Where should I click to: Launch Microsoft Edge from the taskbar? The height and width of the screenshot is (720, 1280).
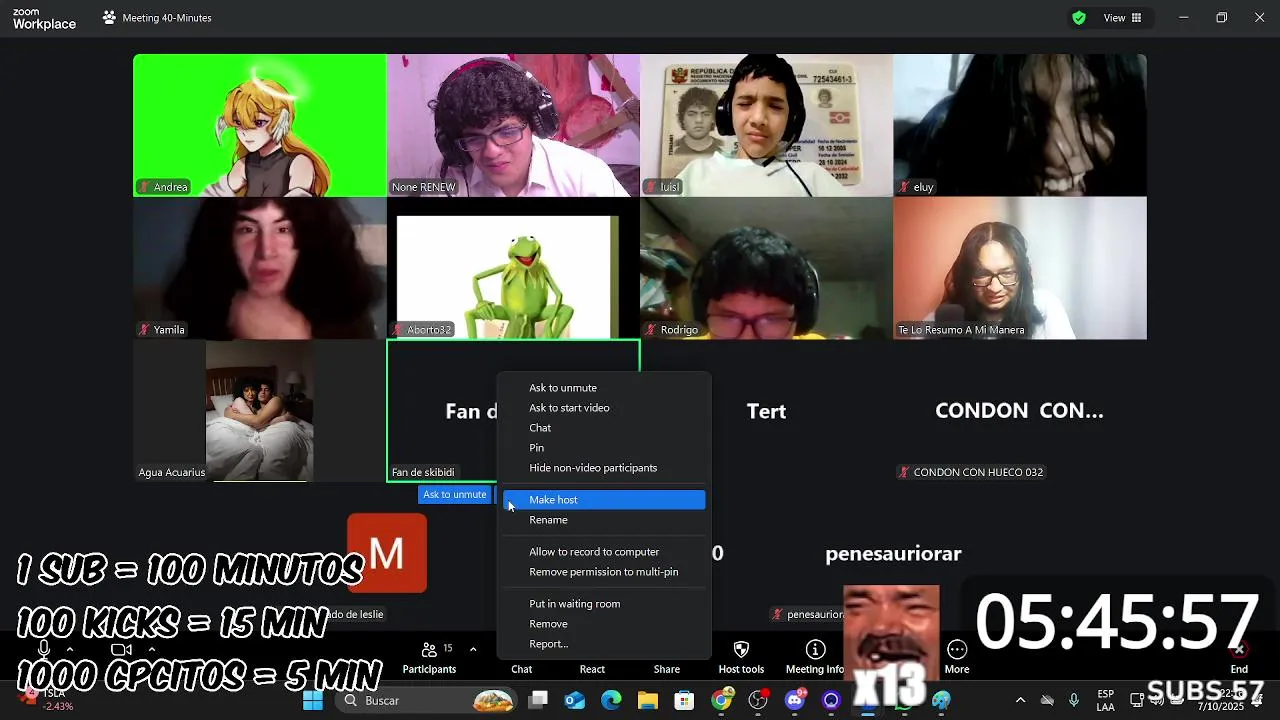611,701
